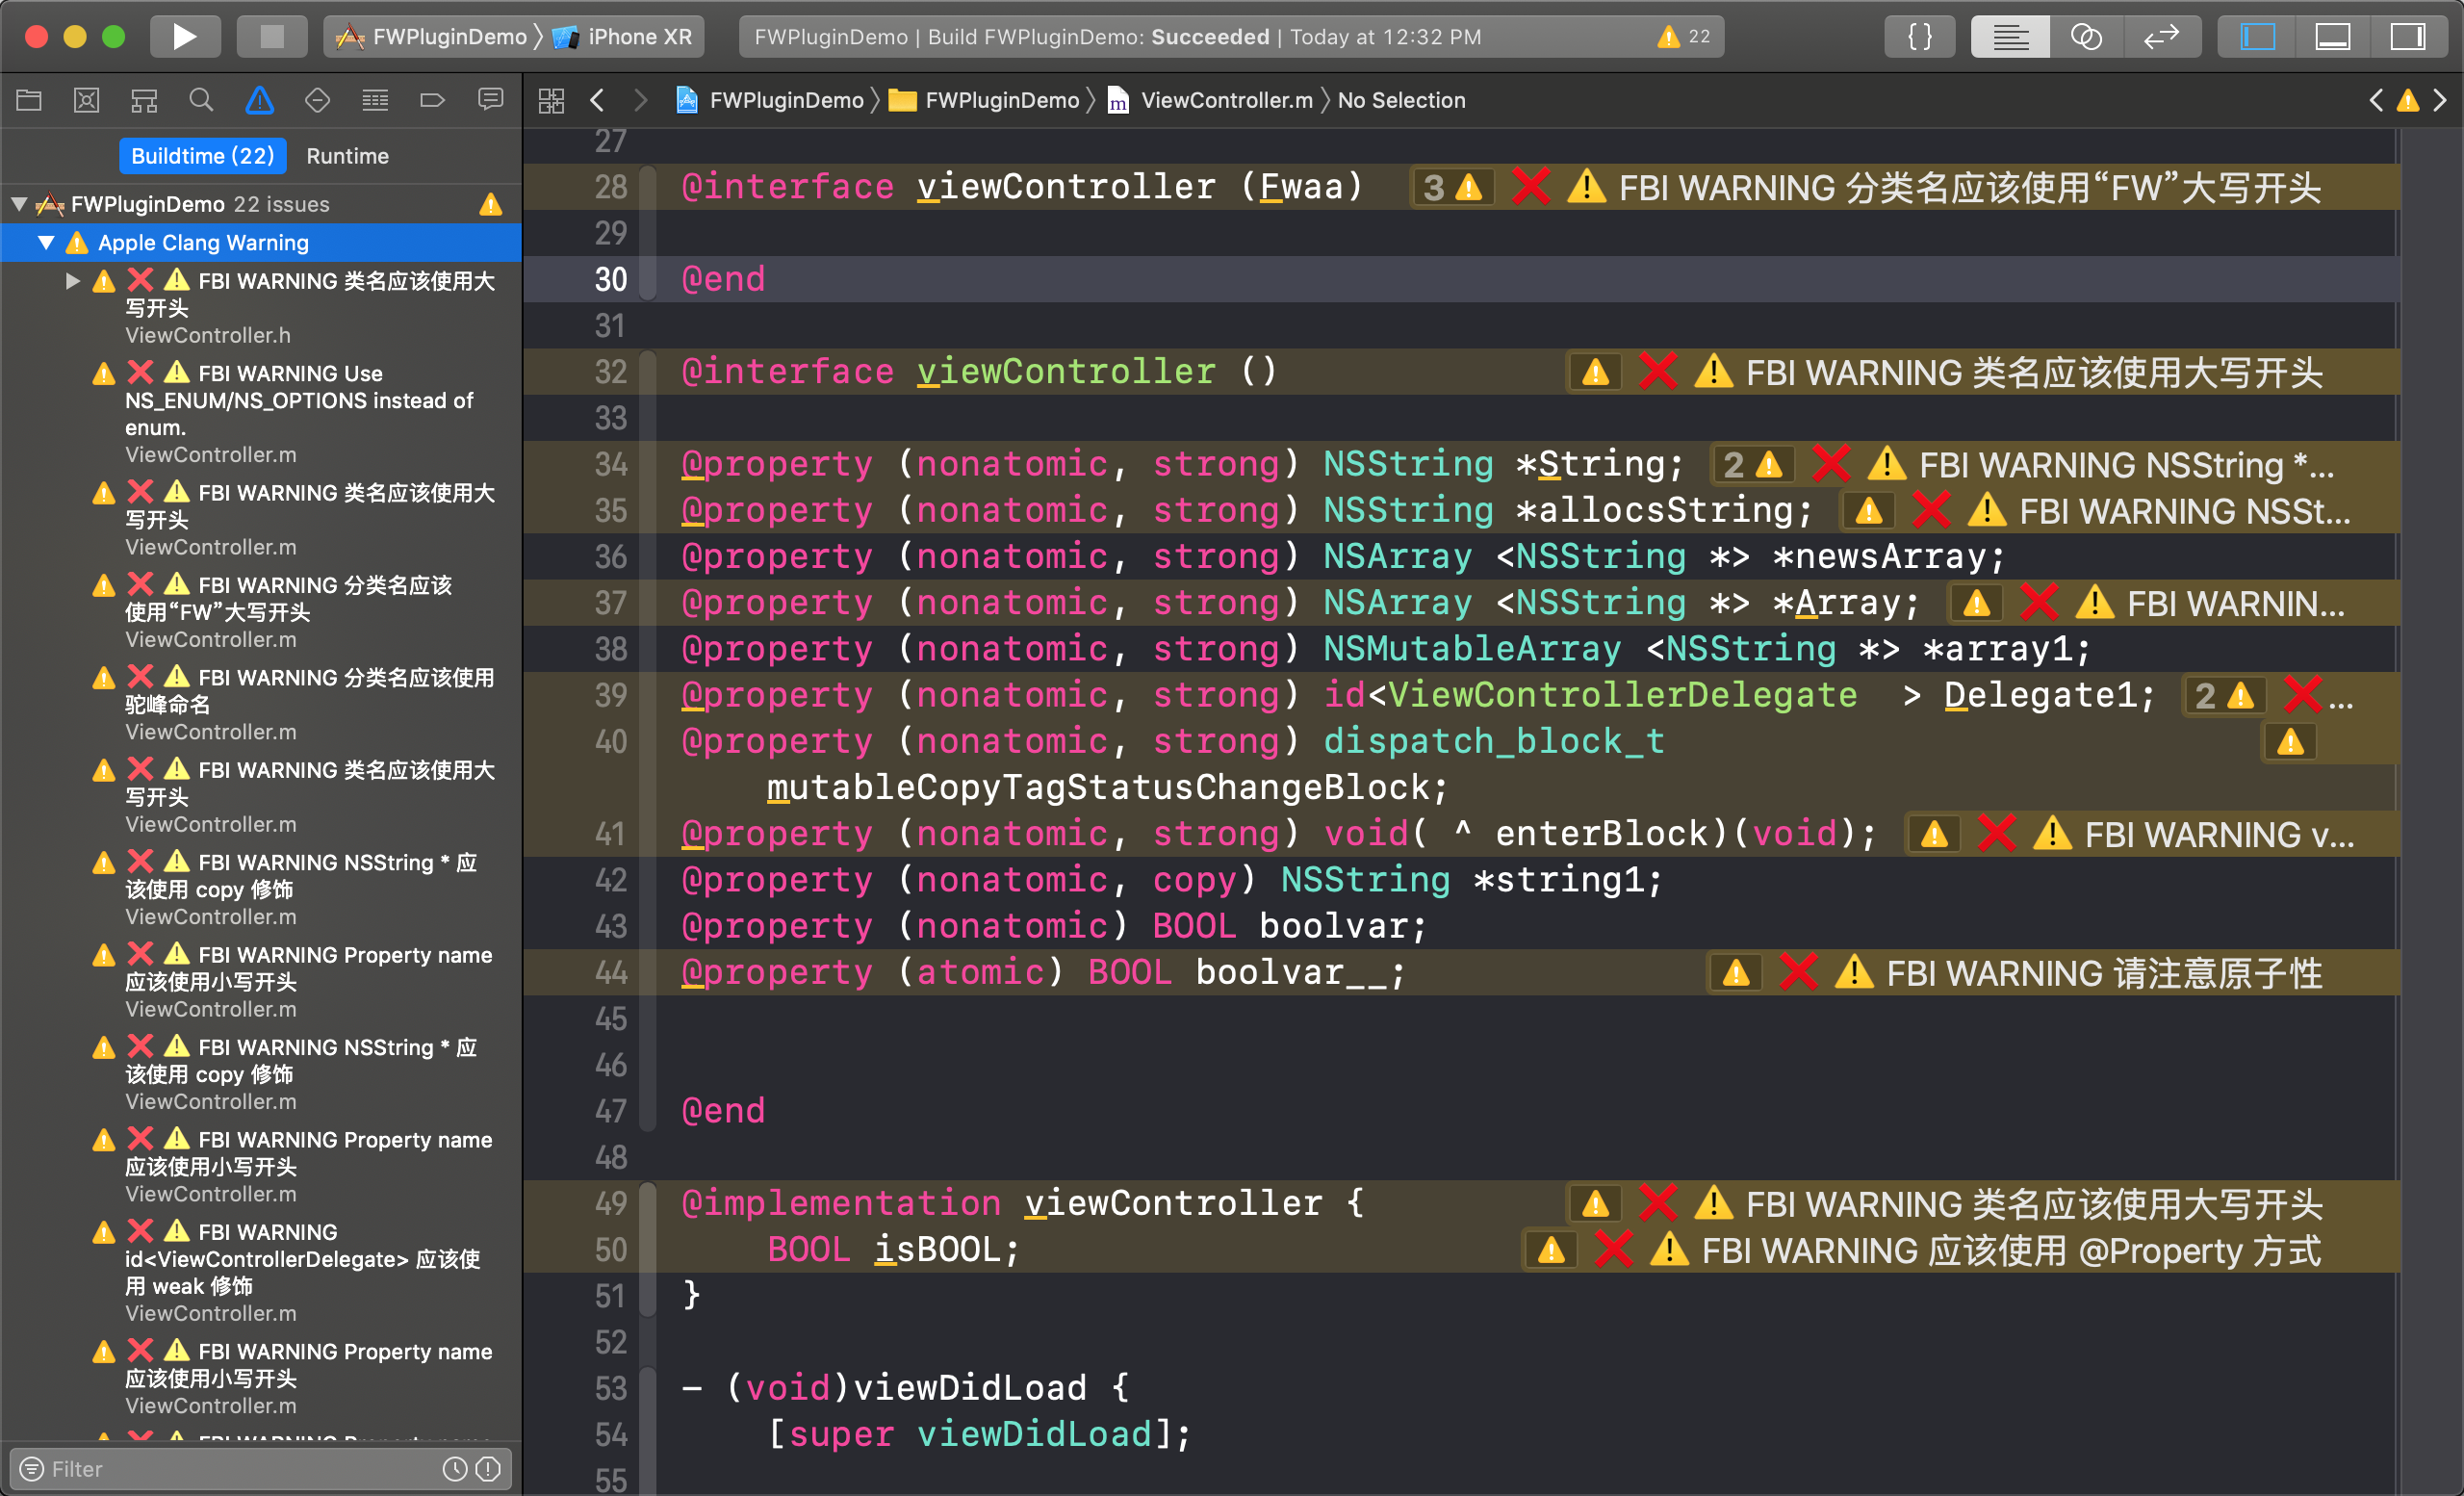Open the Project navigator folder icon
The width and height of the screenshot is (2464, 1496).
click(29, 100)
